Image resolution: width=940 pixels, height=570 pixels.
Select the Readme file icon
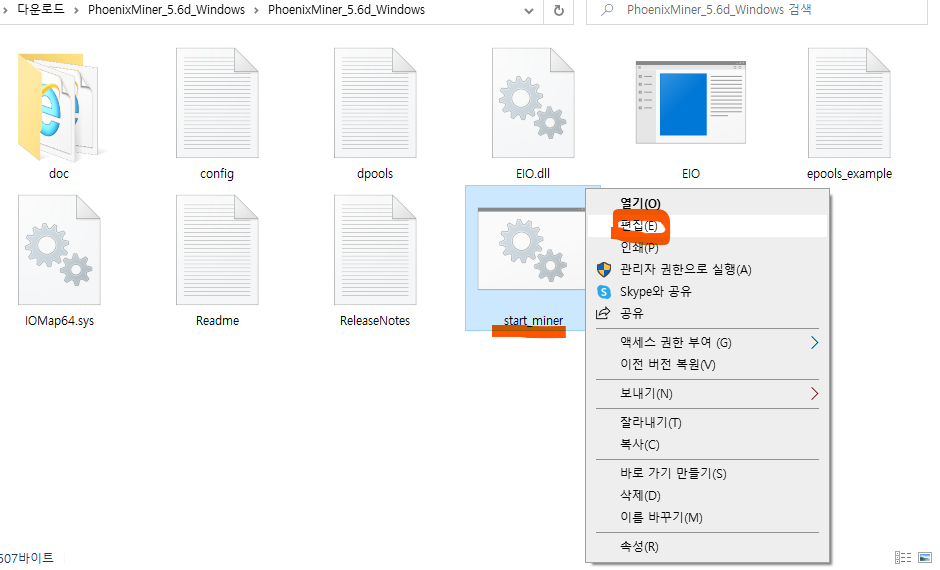217,250
